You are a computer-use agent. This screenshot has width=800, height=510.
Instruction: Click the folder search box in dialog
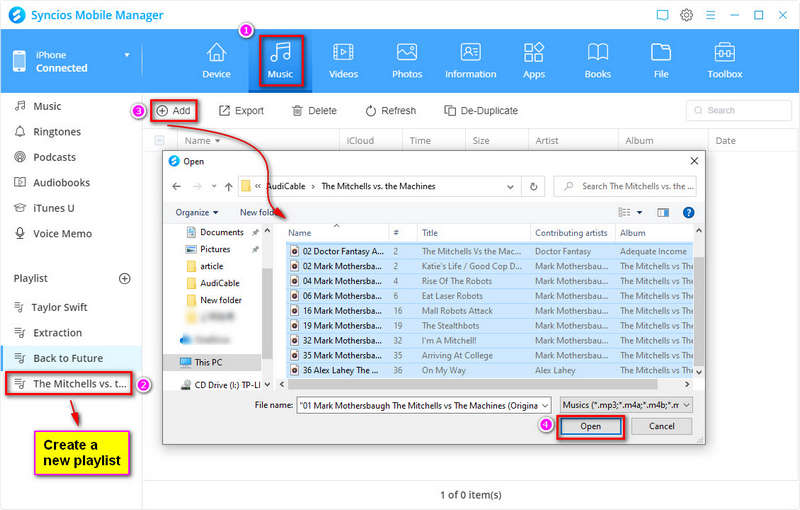point(625,187)
